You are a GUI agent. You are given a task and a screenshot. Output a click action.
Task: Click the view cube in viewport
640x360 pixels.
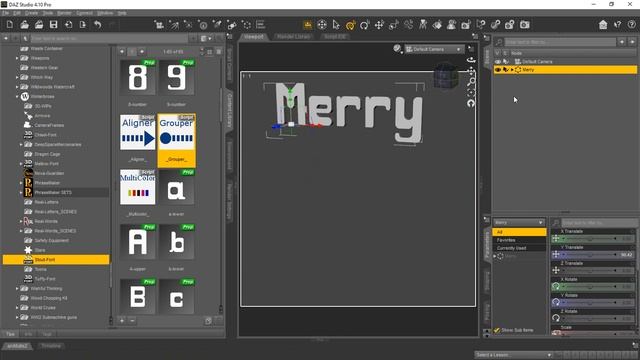point(446,76)
